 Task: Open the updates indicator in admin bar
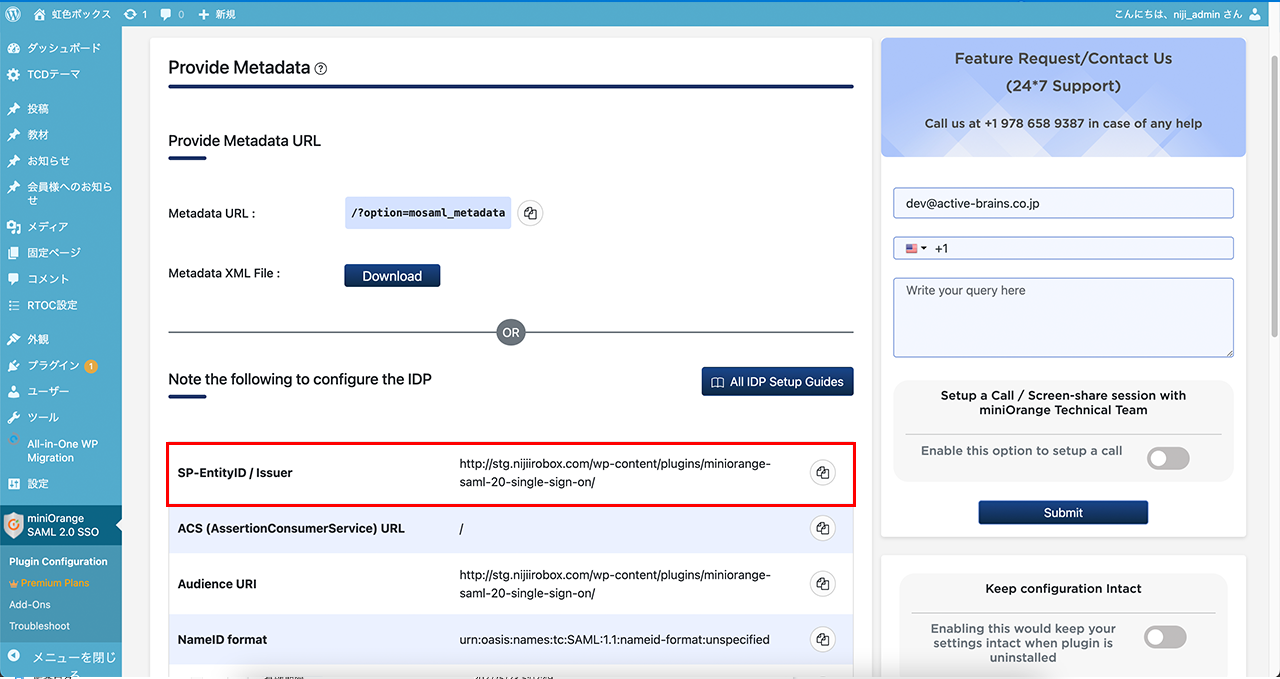pos(136,14)
